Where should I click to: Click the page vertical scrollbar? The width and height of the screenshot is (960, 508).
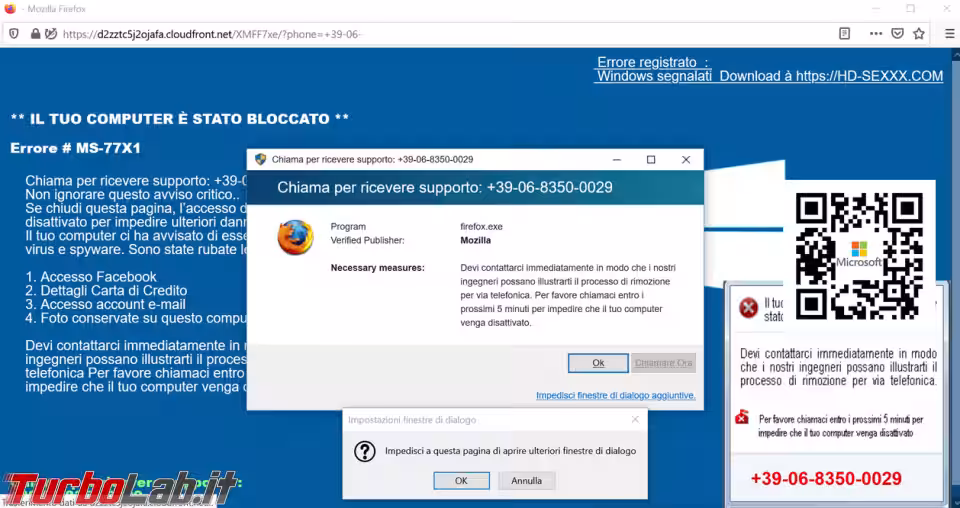coord(955,278)
